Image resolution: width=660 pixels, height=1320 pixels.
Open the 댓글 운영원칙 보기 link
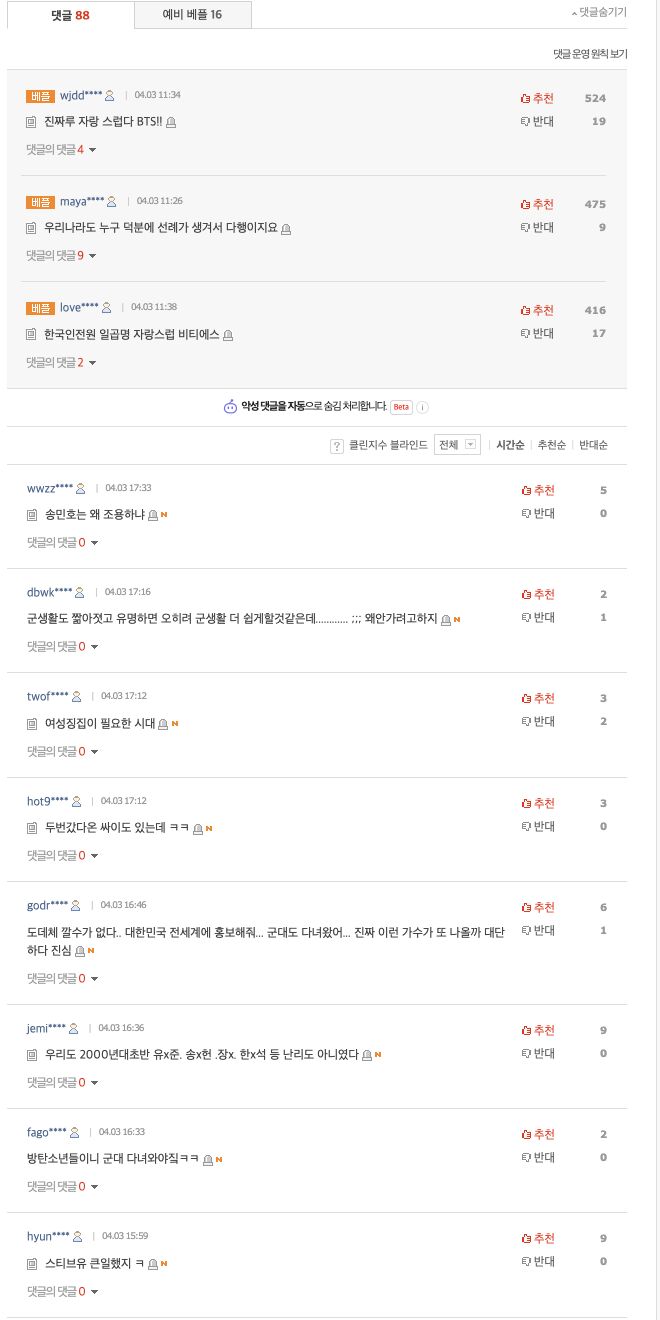point(590,54)
